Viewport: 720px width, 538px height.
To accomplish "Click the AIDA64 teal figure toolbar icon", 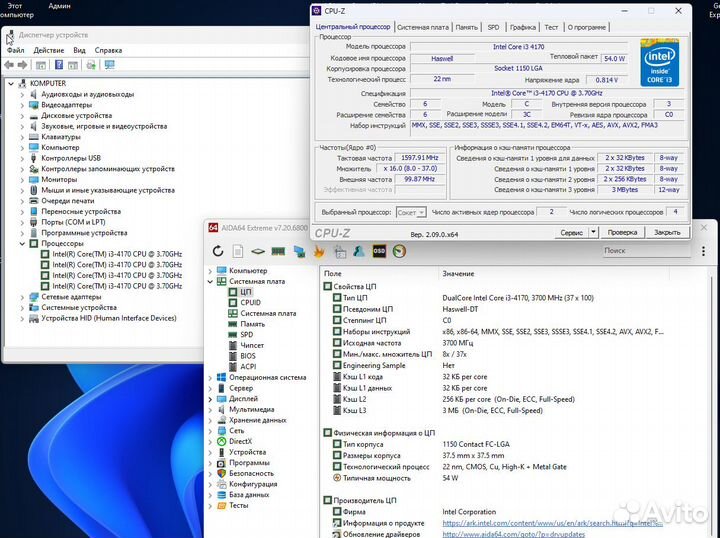I will point(359,251).
